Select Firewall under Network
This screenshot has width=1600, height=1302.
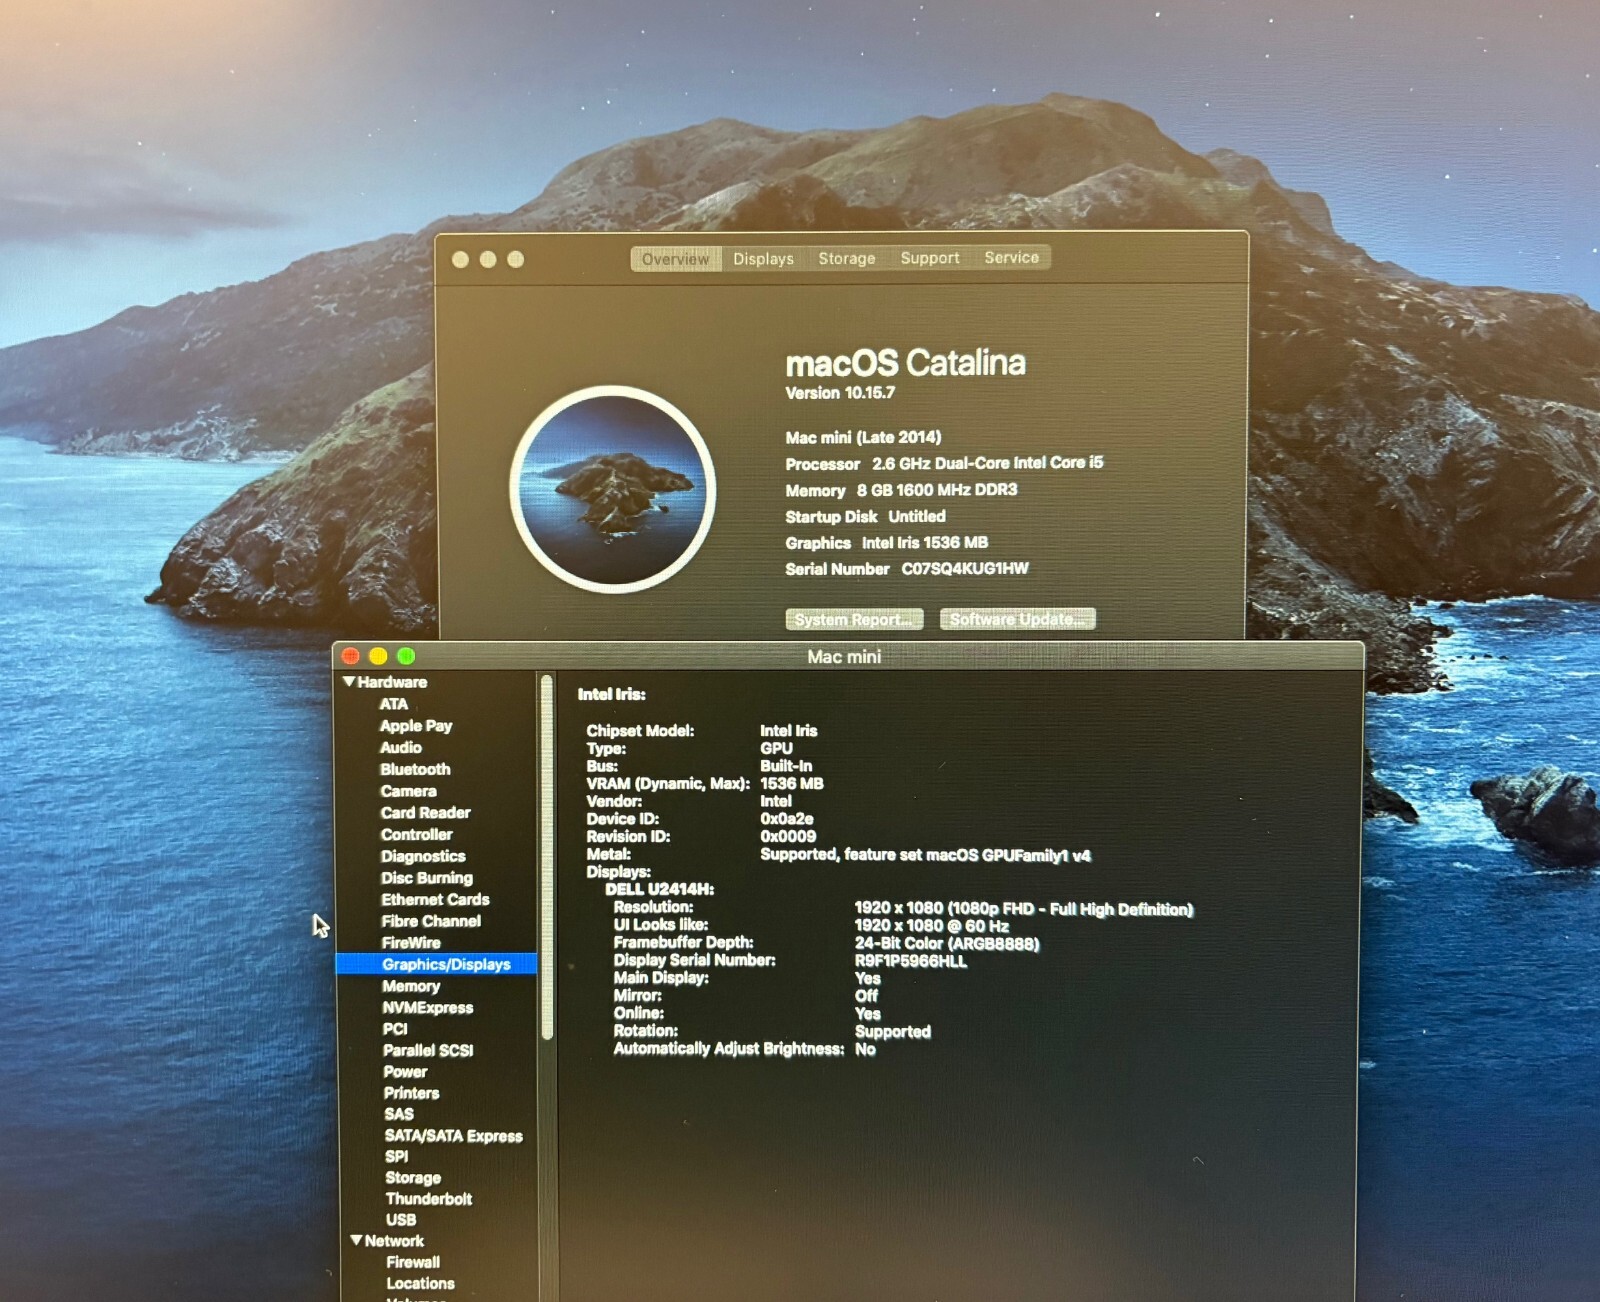[x=413, y=1262]
